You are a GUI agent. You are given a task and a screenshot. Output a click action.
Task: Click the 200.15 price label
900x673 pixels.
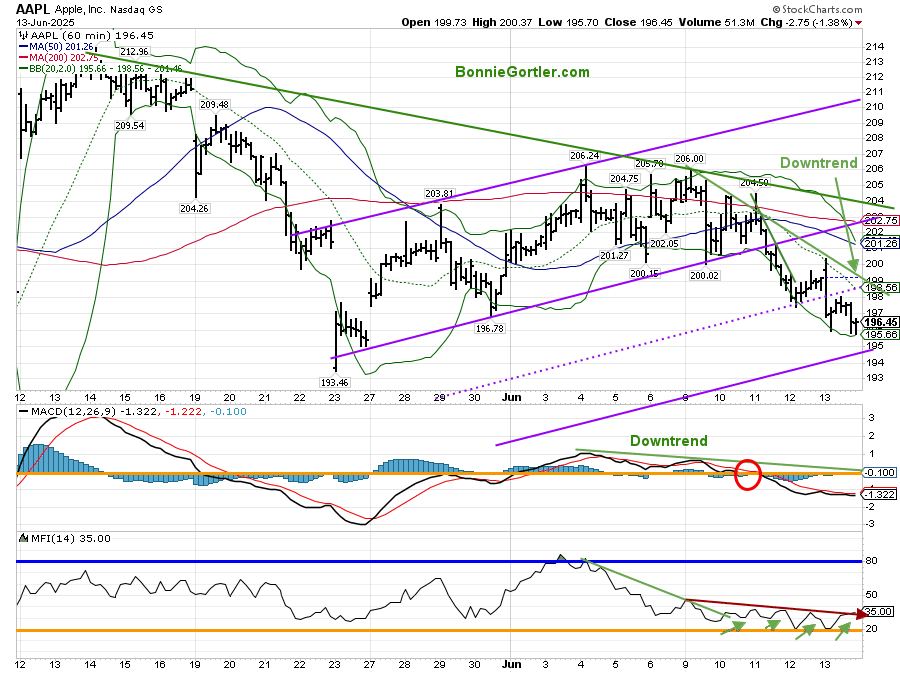click(644, 274)
